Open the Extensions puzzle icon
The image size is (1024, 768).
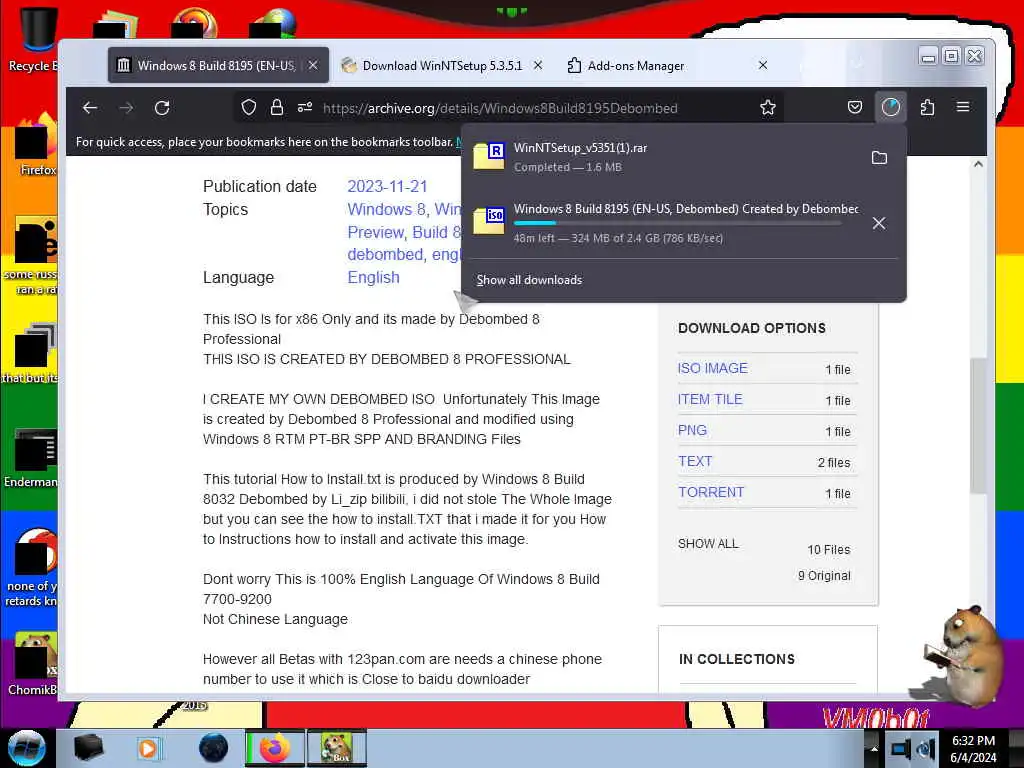coord(927,107)
